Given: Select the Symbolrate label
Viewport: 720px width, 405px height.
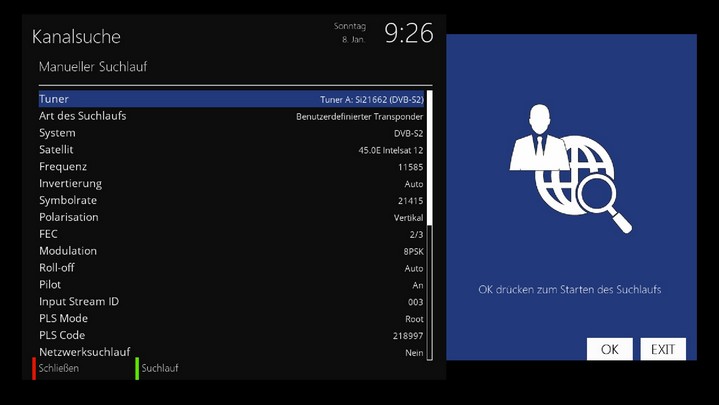Looking at the screenshot, I should pos(68,200).
